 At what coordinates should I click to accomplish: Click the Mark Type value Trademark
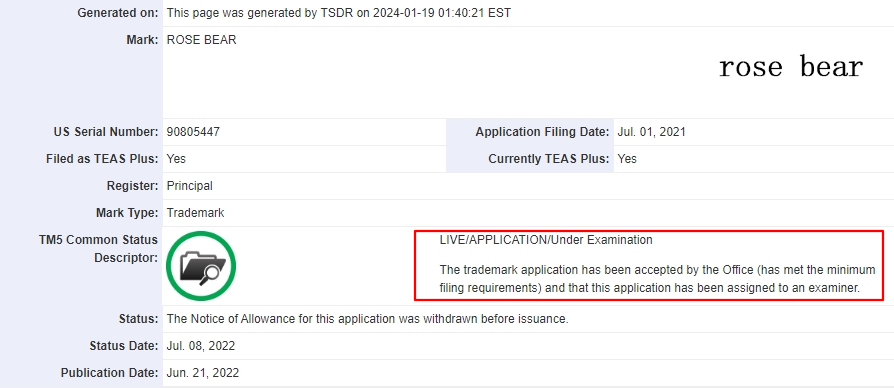pos(196,213)
